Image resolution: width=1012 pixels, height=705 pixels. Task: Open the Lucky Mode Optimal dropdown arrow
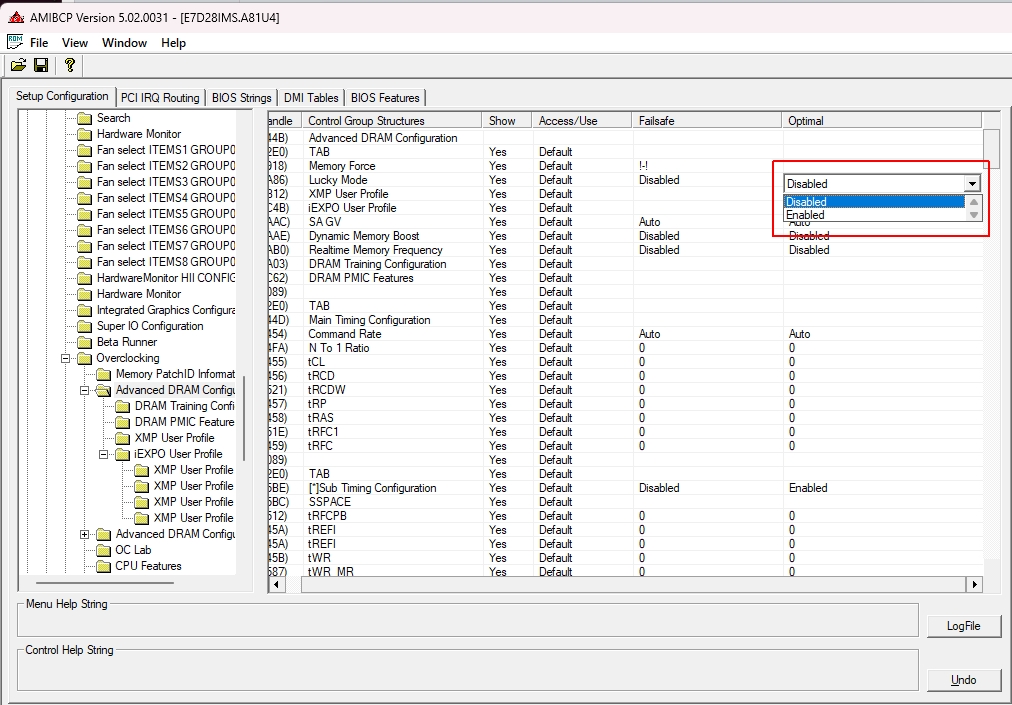pyautogui.click(x=972, y=184)
